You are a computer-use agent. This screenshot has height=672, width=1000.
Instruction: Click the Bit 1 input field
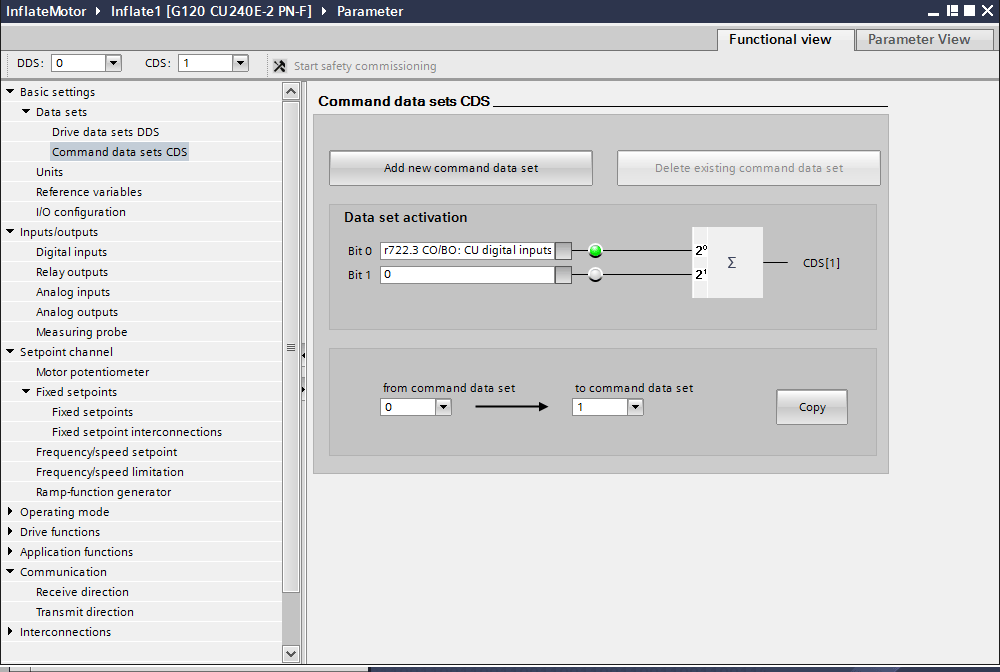click(466, 275)
